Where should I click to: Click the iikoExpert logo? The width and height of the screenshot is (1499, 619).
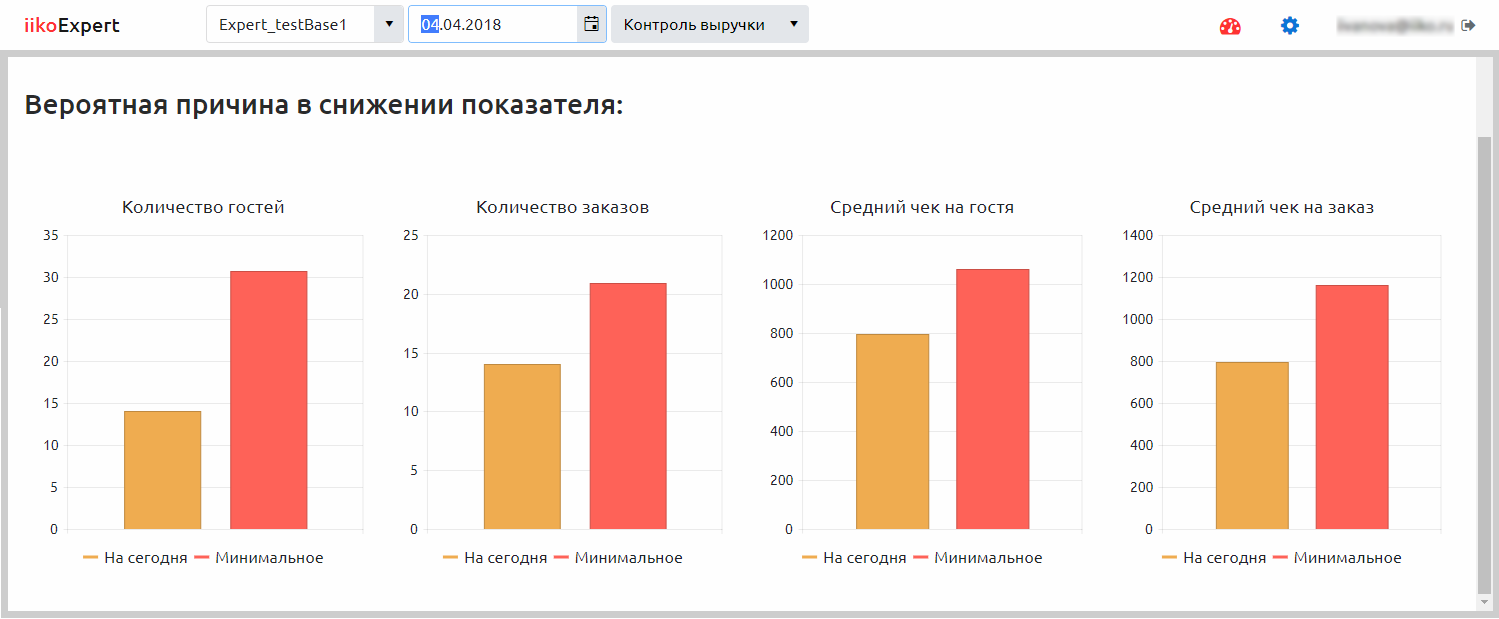click(x=72, y=26)
